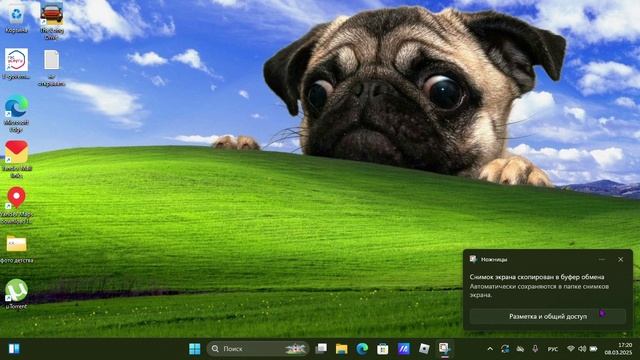Open Wi-Fi network tray icon
640x360 pixels.
click(571, 349)
